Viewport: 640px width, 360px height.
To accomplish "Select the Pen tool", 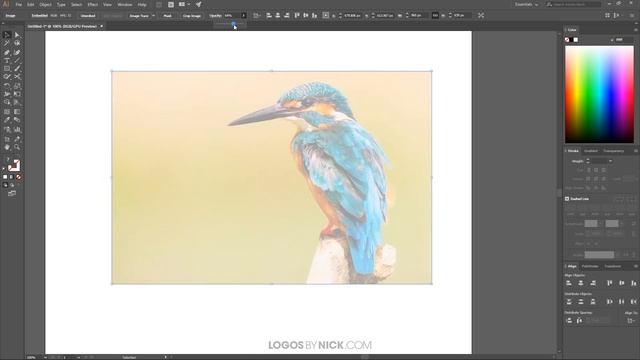I will point(7,53).
